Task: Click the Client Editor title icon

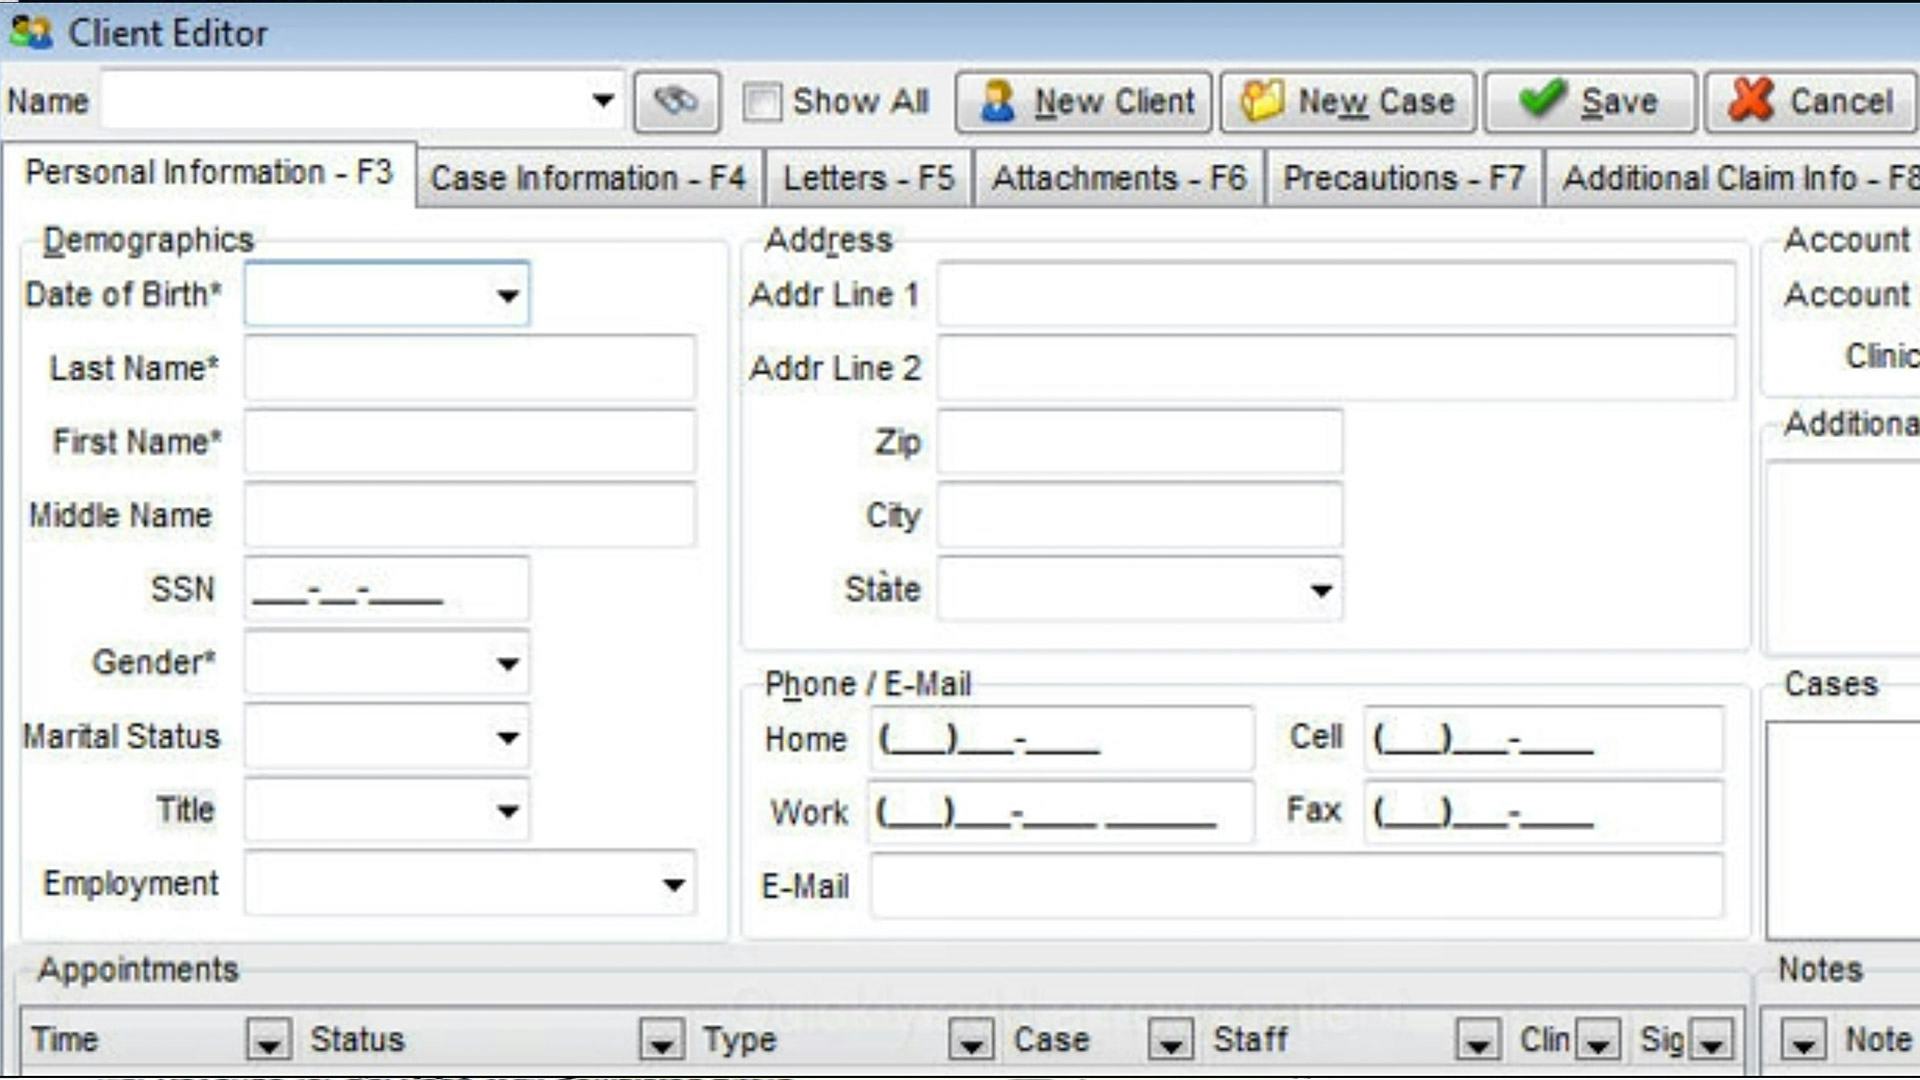Action: click(x=30, y=33)
